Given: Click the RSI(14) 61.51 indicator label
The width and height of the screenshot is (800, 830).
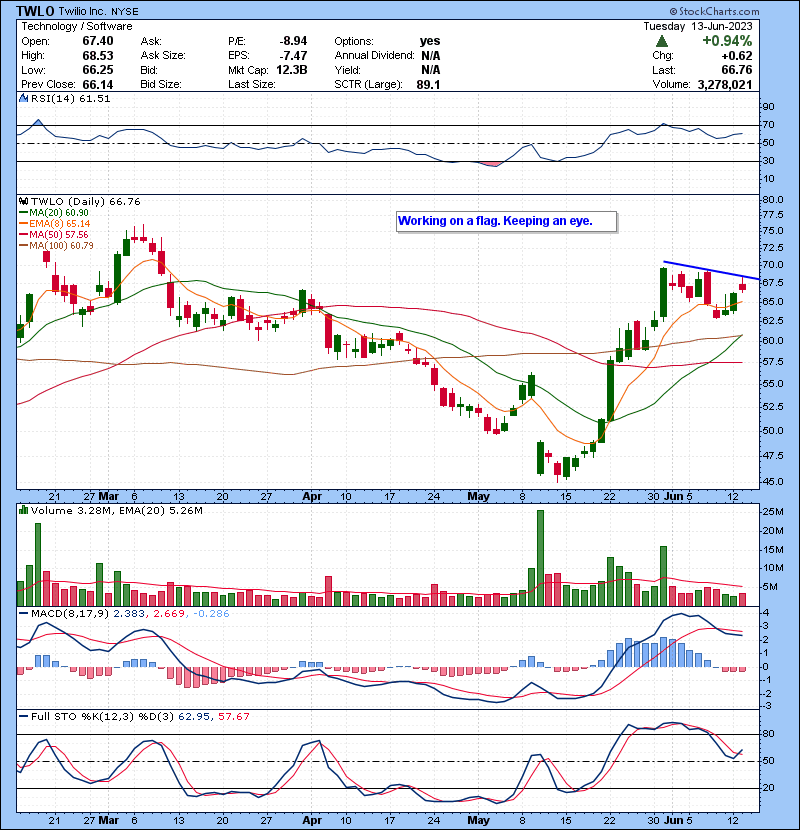Looking at the screenshot, I should (x=70, y=98).
